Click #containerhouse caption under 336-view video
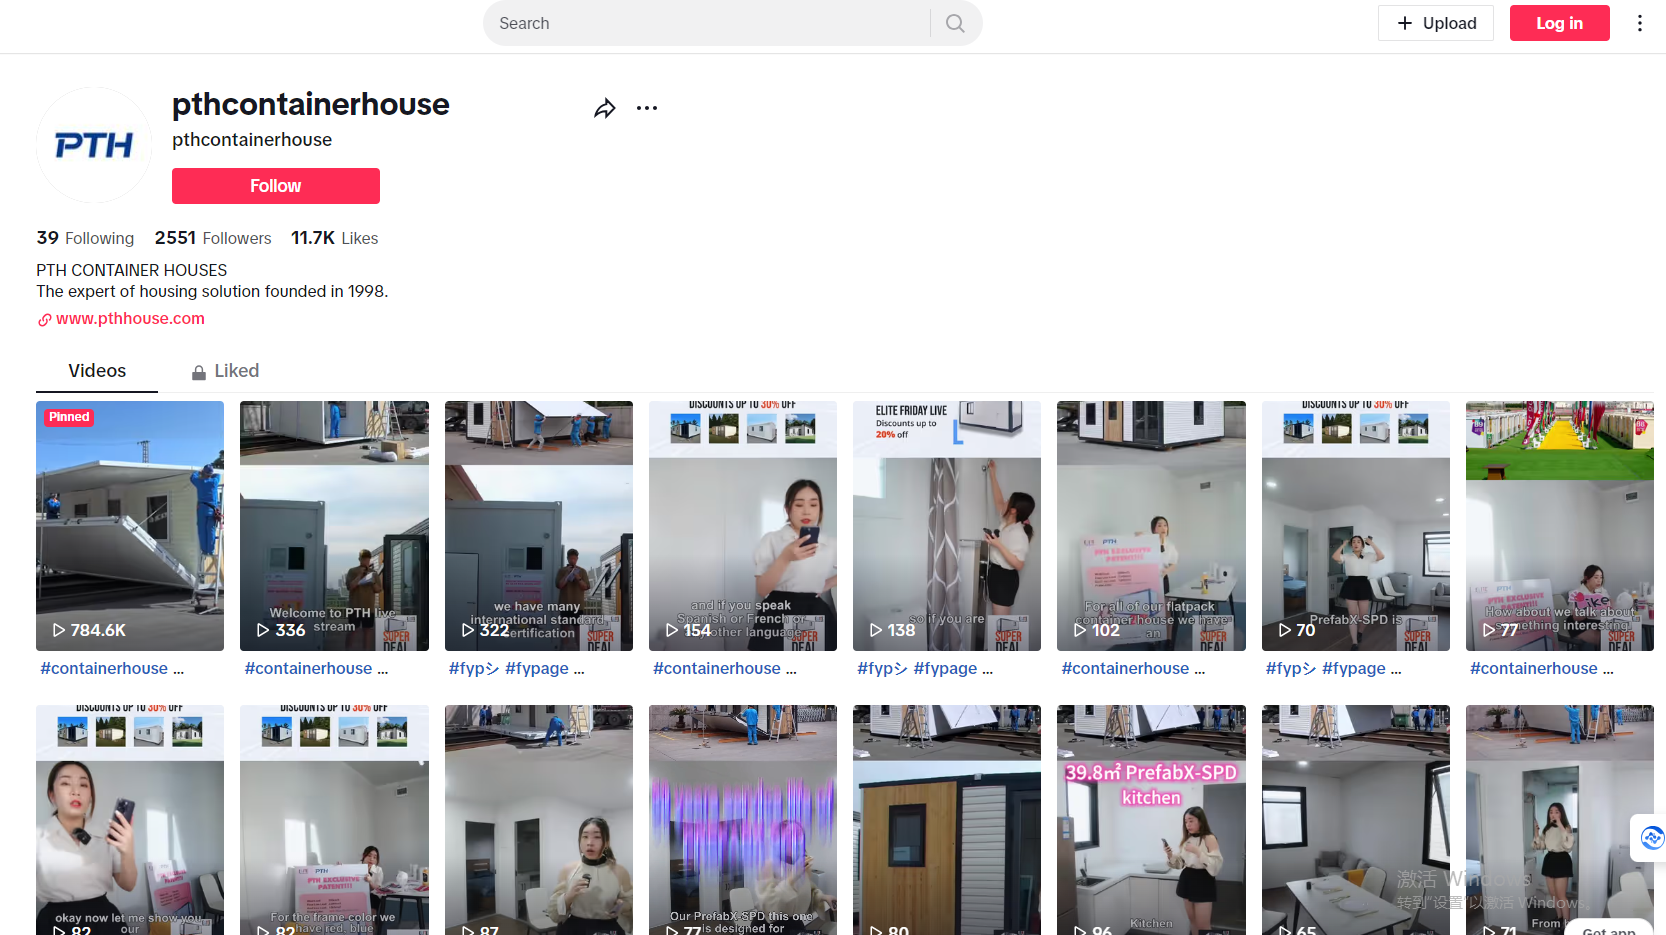 (308, 668)
